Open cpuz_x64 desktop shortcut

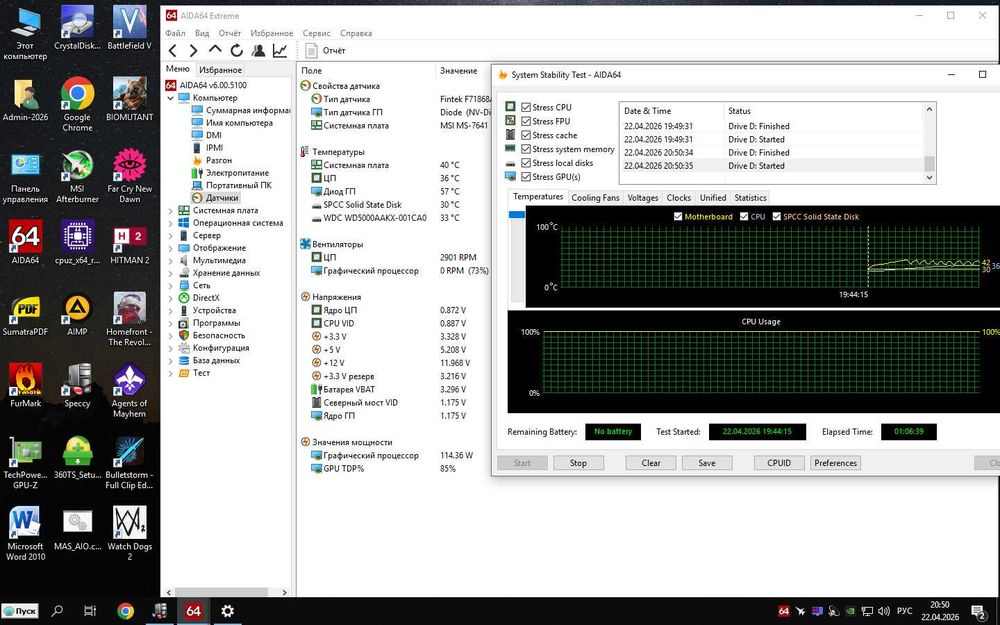click(x=77, y=242)
